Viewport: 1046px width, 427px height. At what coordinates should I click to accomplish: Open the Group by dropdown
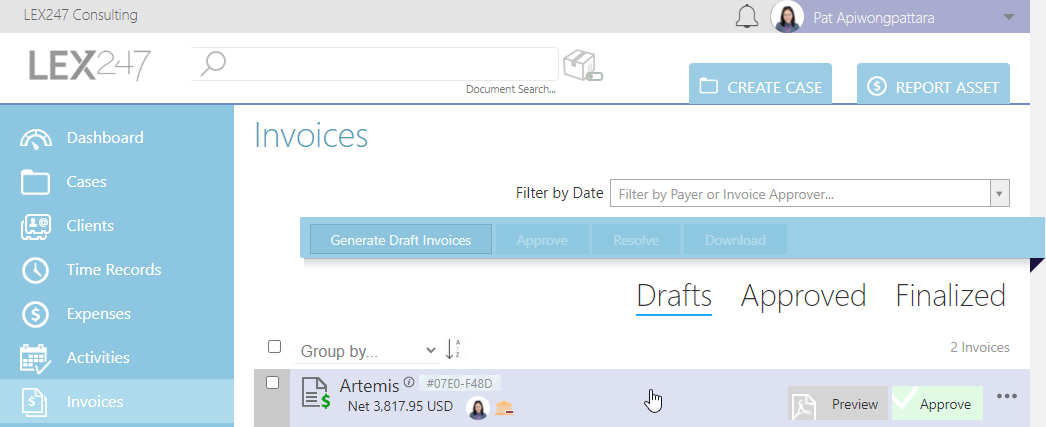pyautogui.click(x=366, y=351)
